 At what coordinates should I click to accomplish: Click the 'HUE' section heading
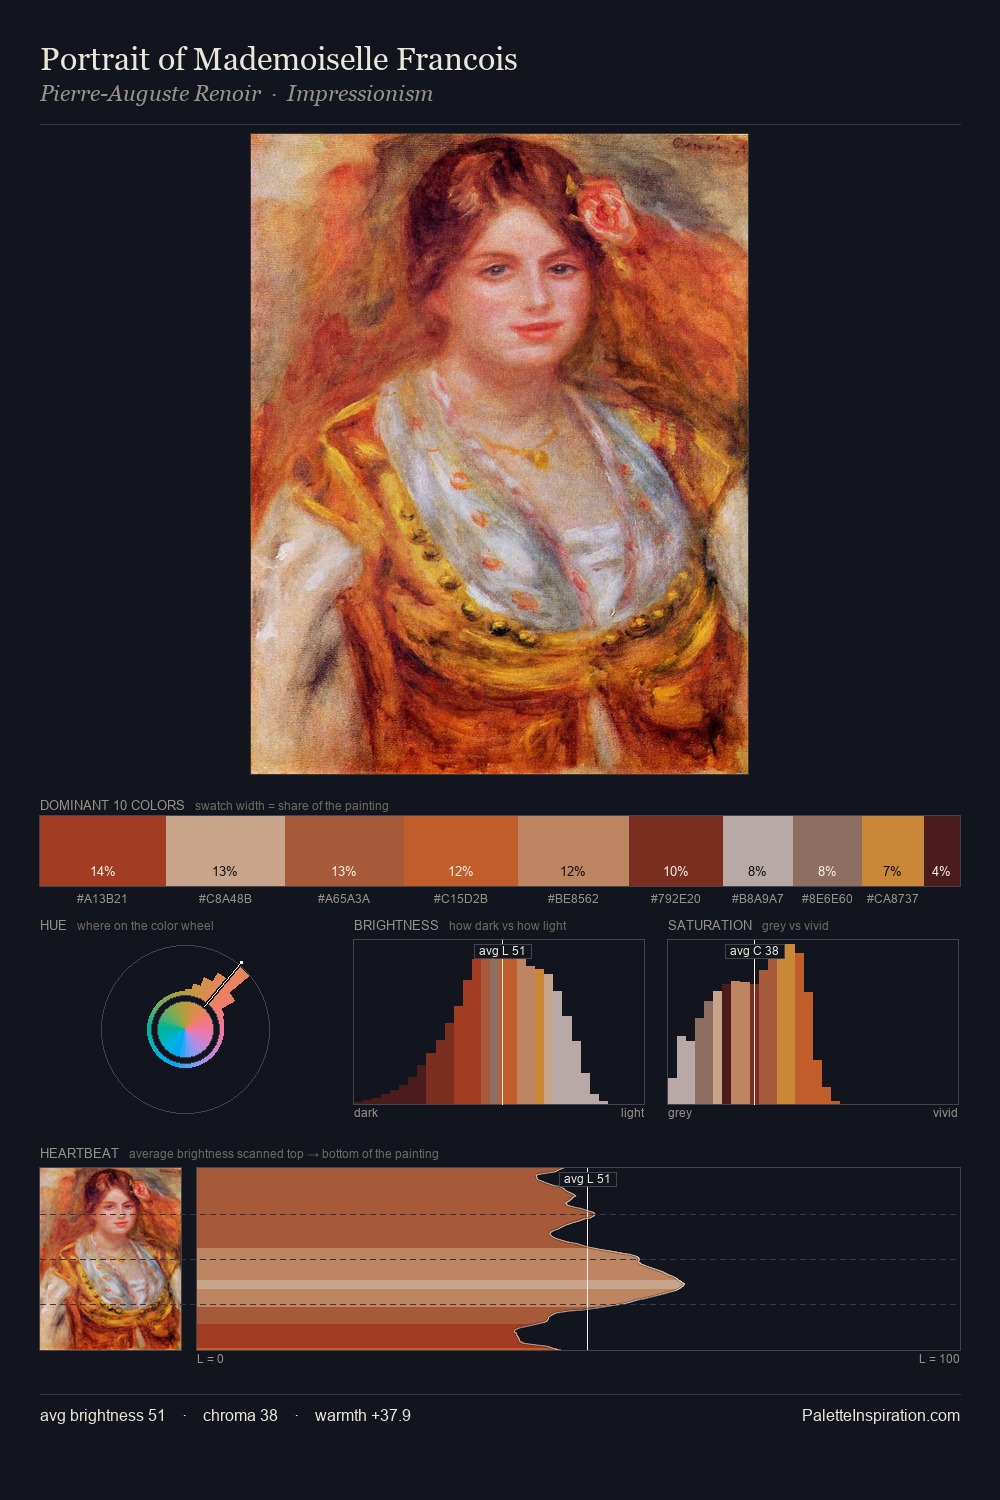coord(53,926)
